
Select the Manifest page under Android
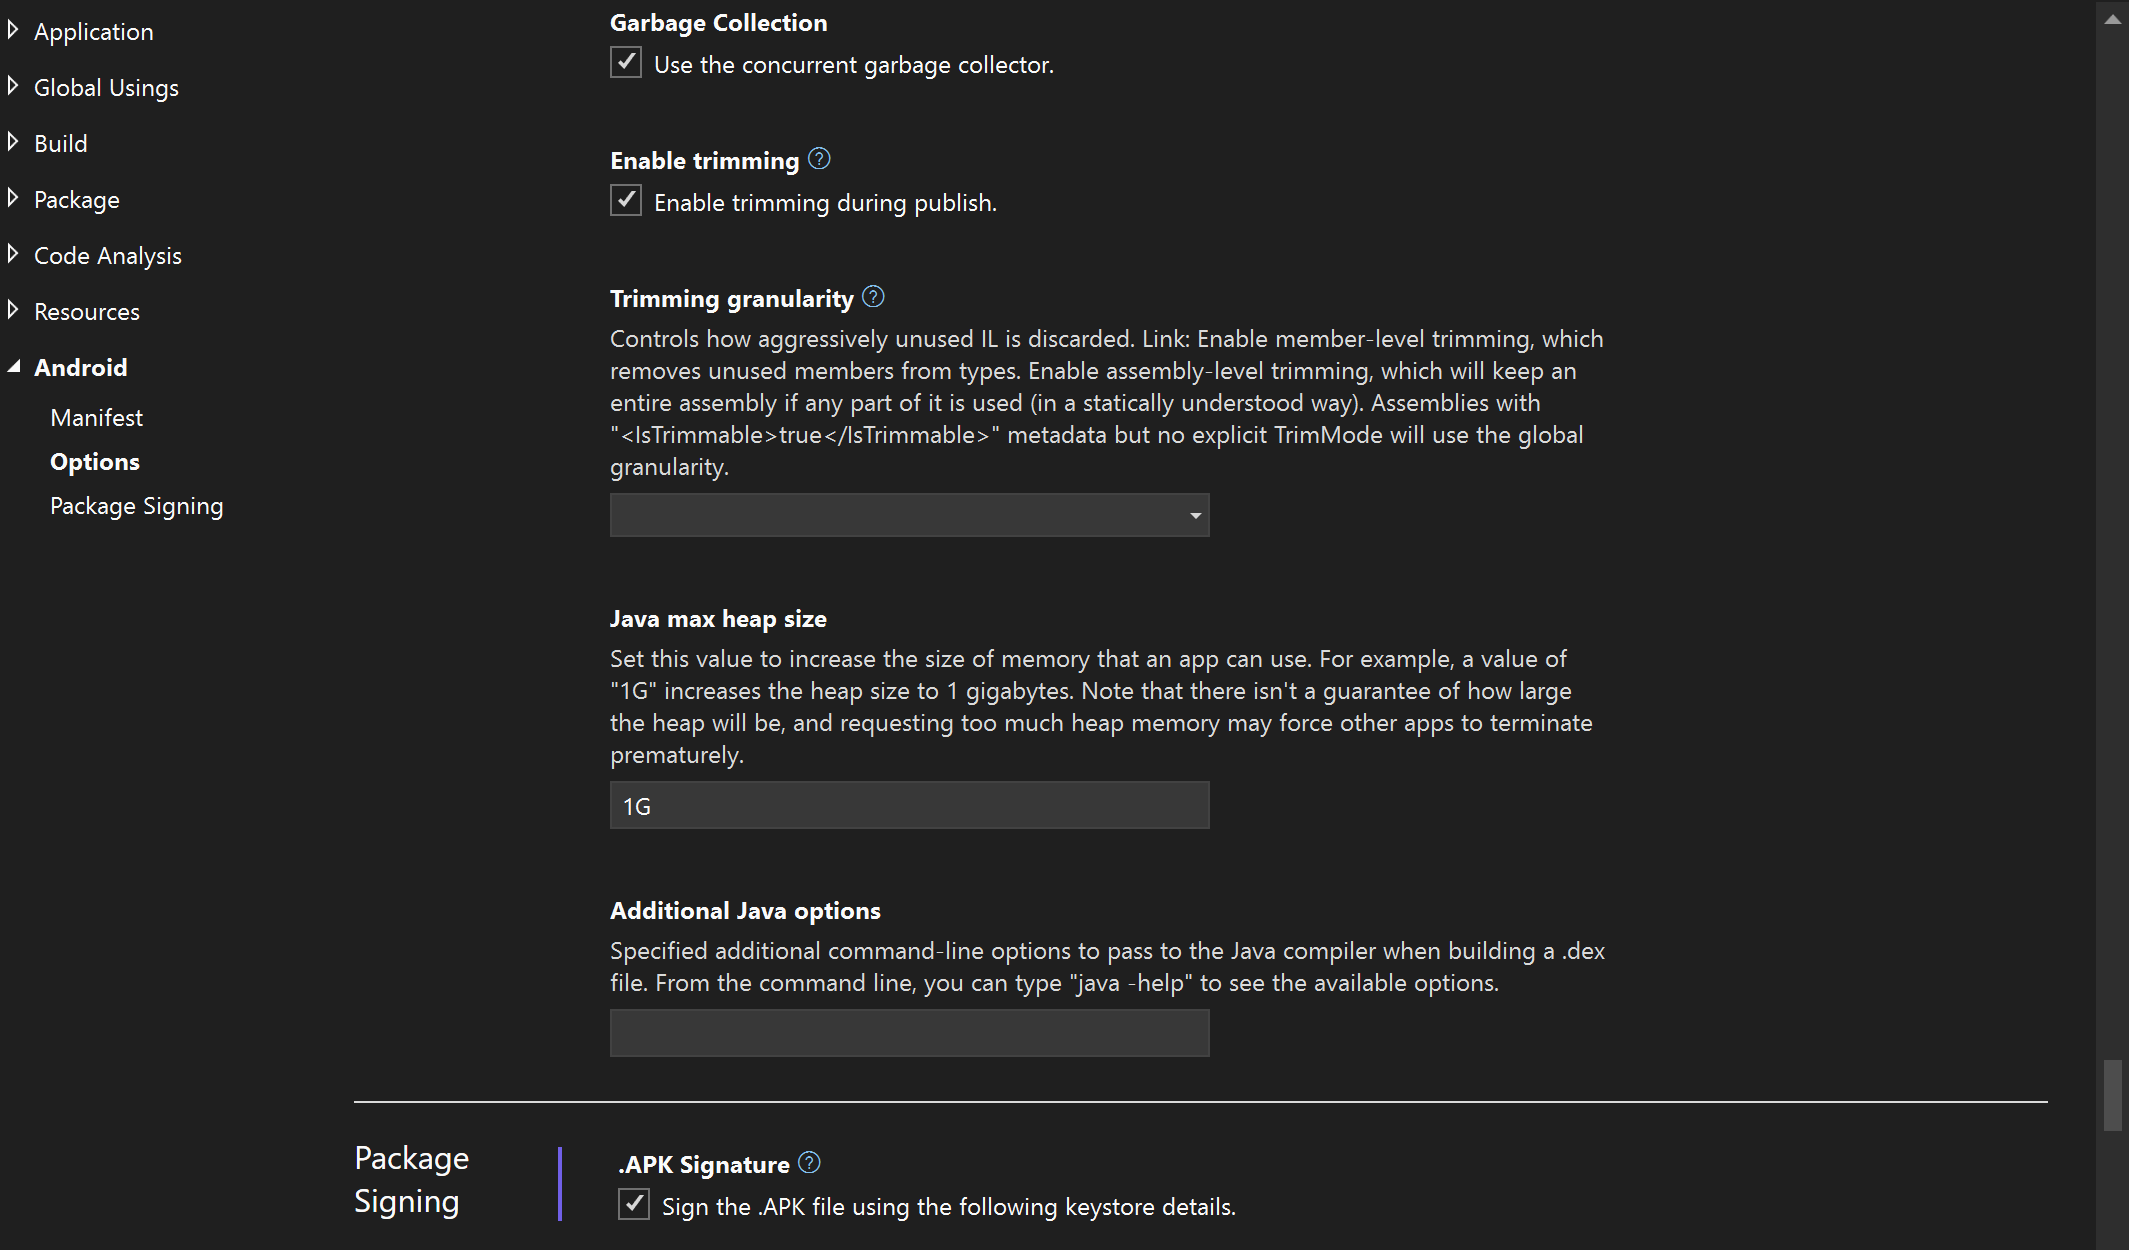click(96, 417)
